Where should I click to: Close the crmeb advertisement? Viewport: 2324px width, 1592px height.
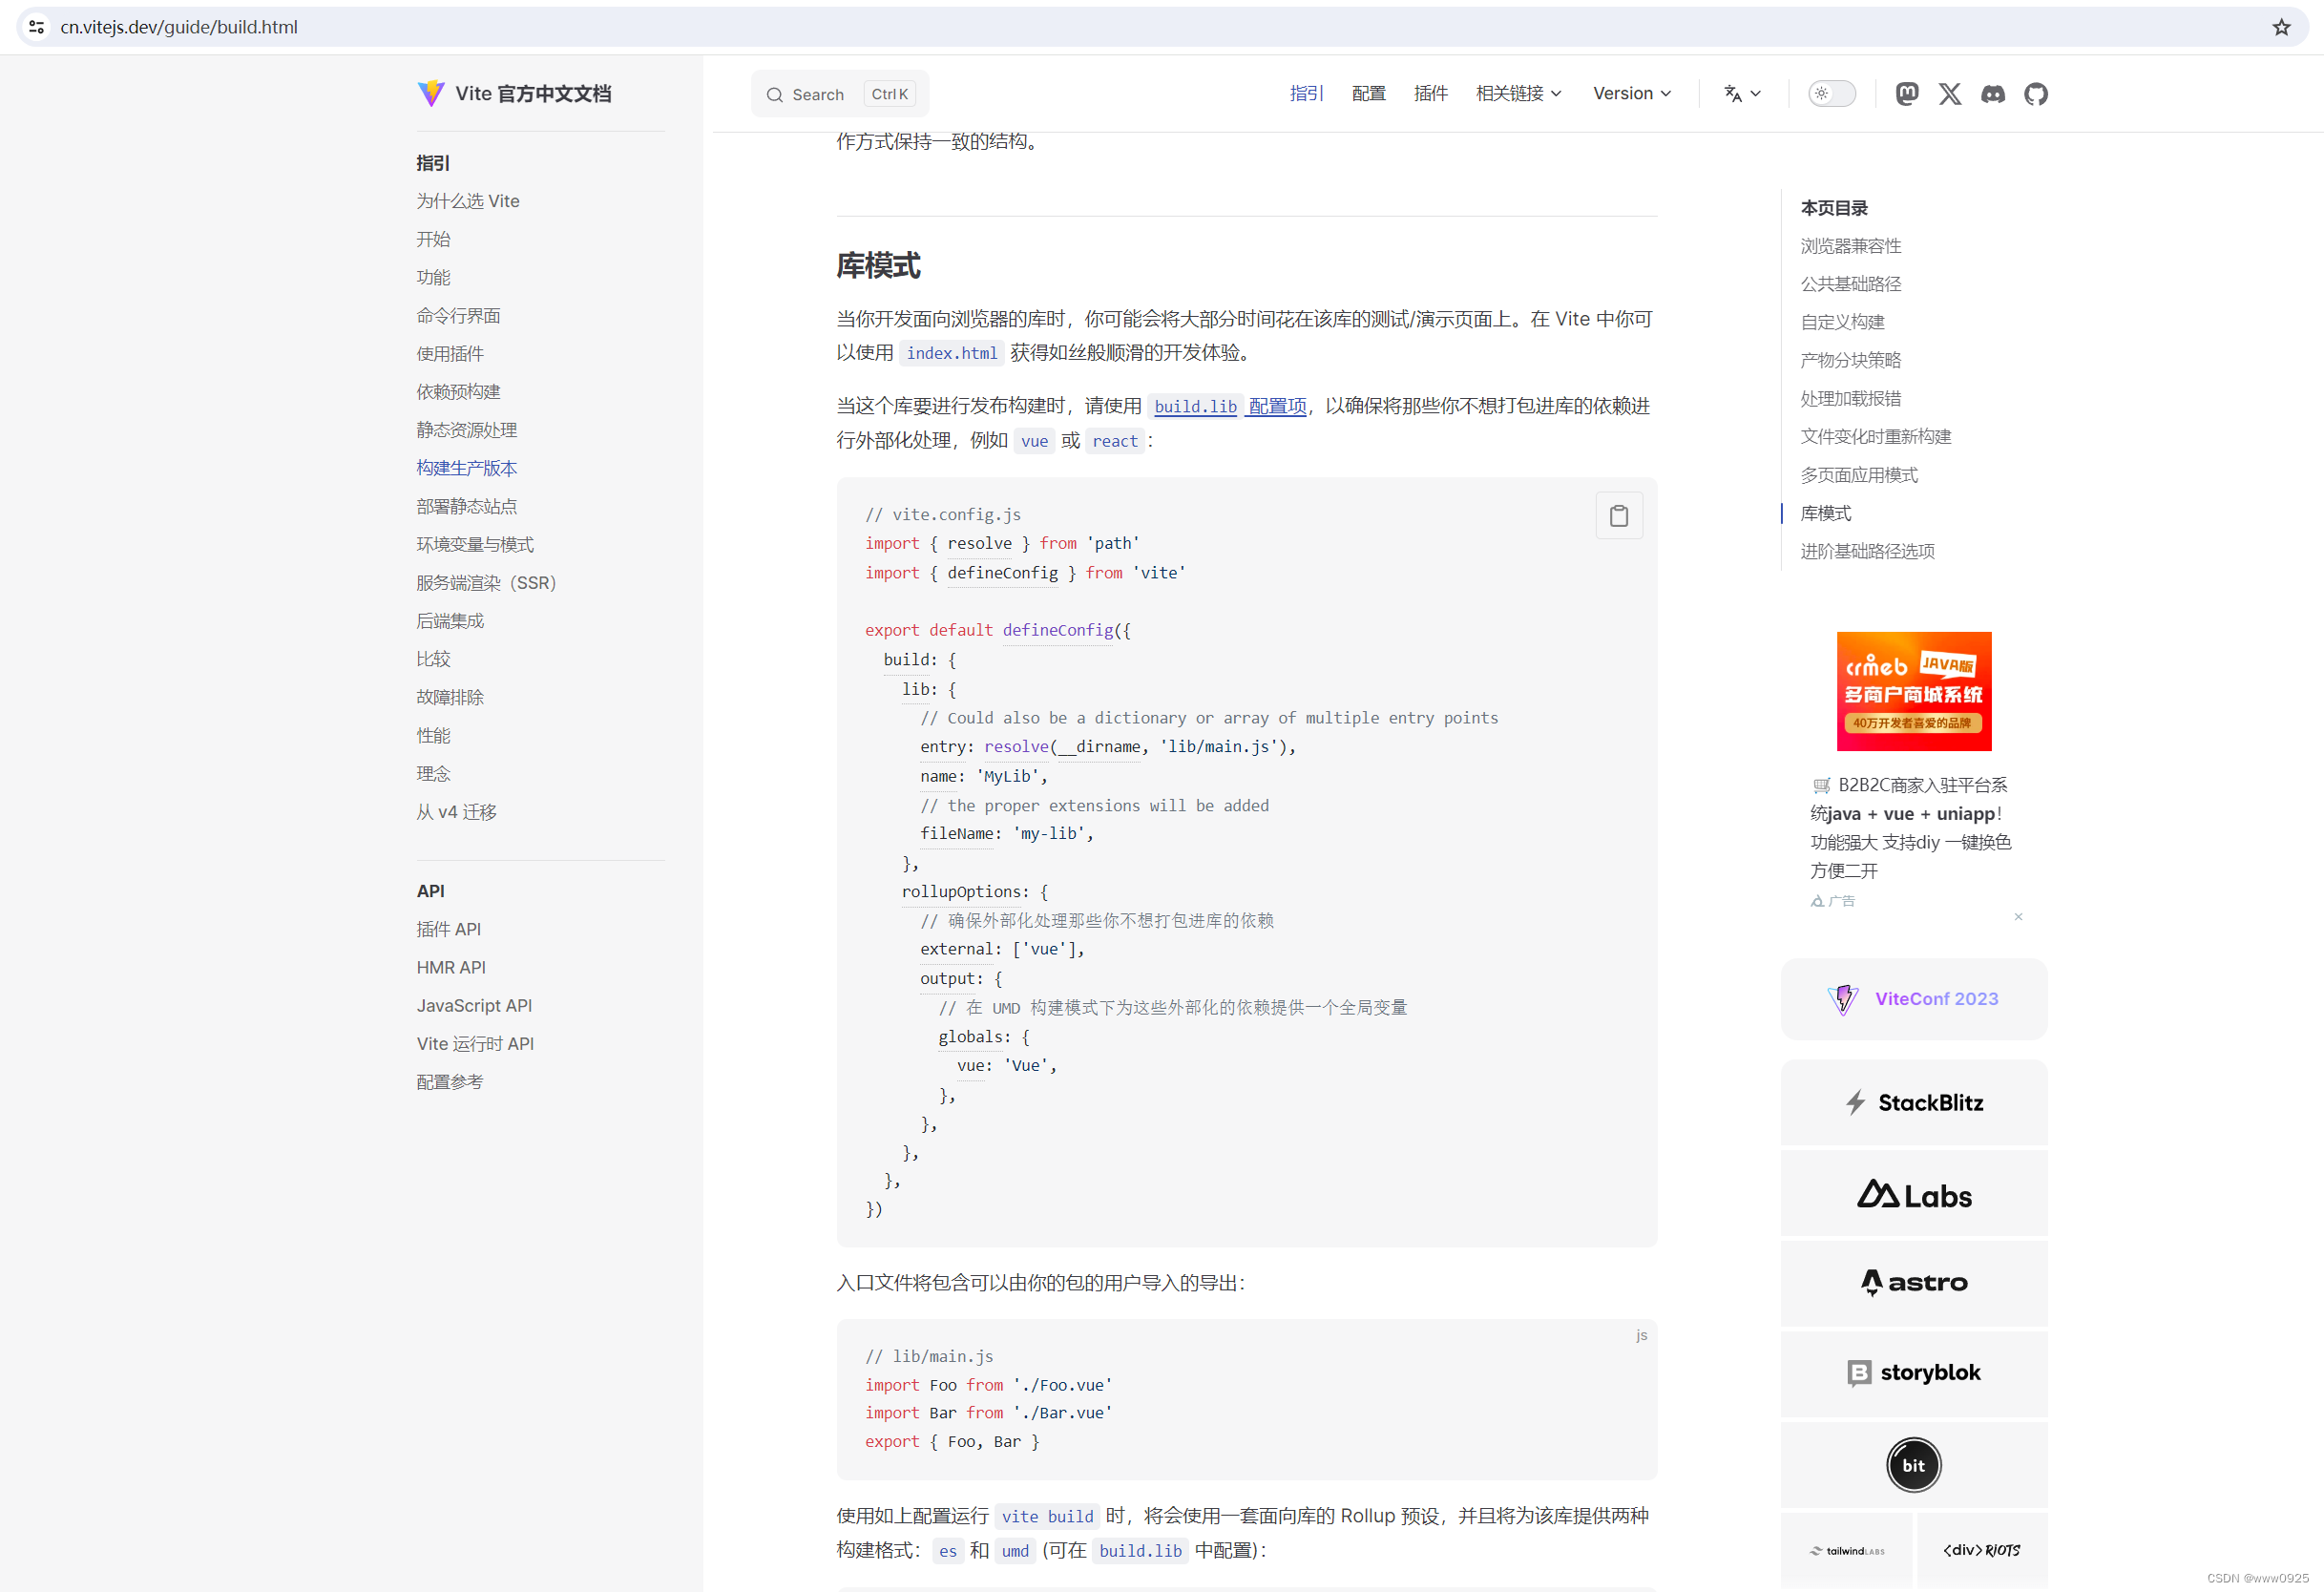pos(2017,916)
